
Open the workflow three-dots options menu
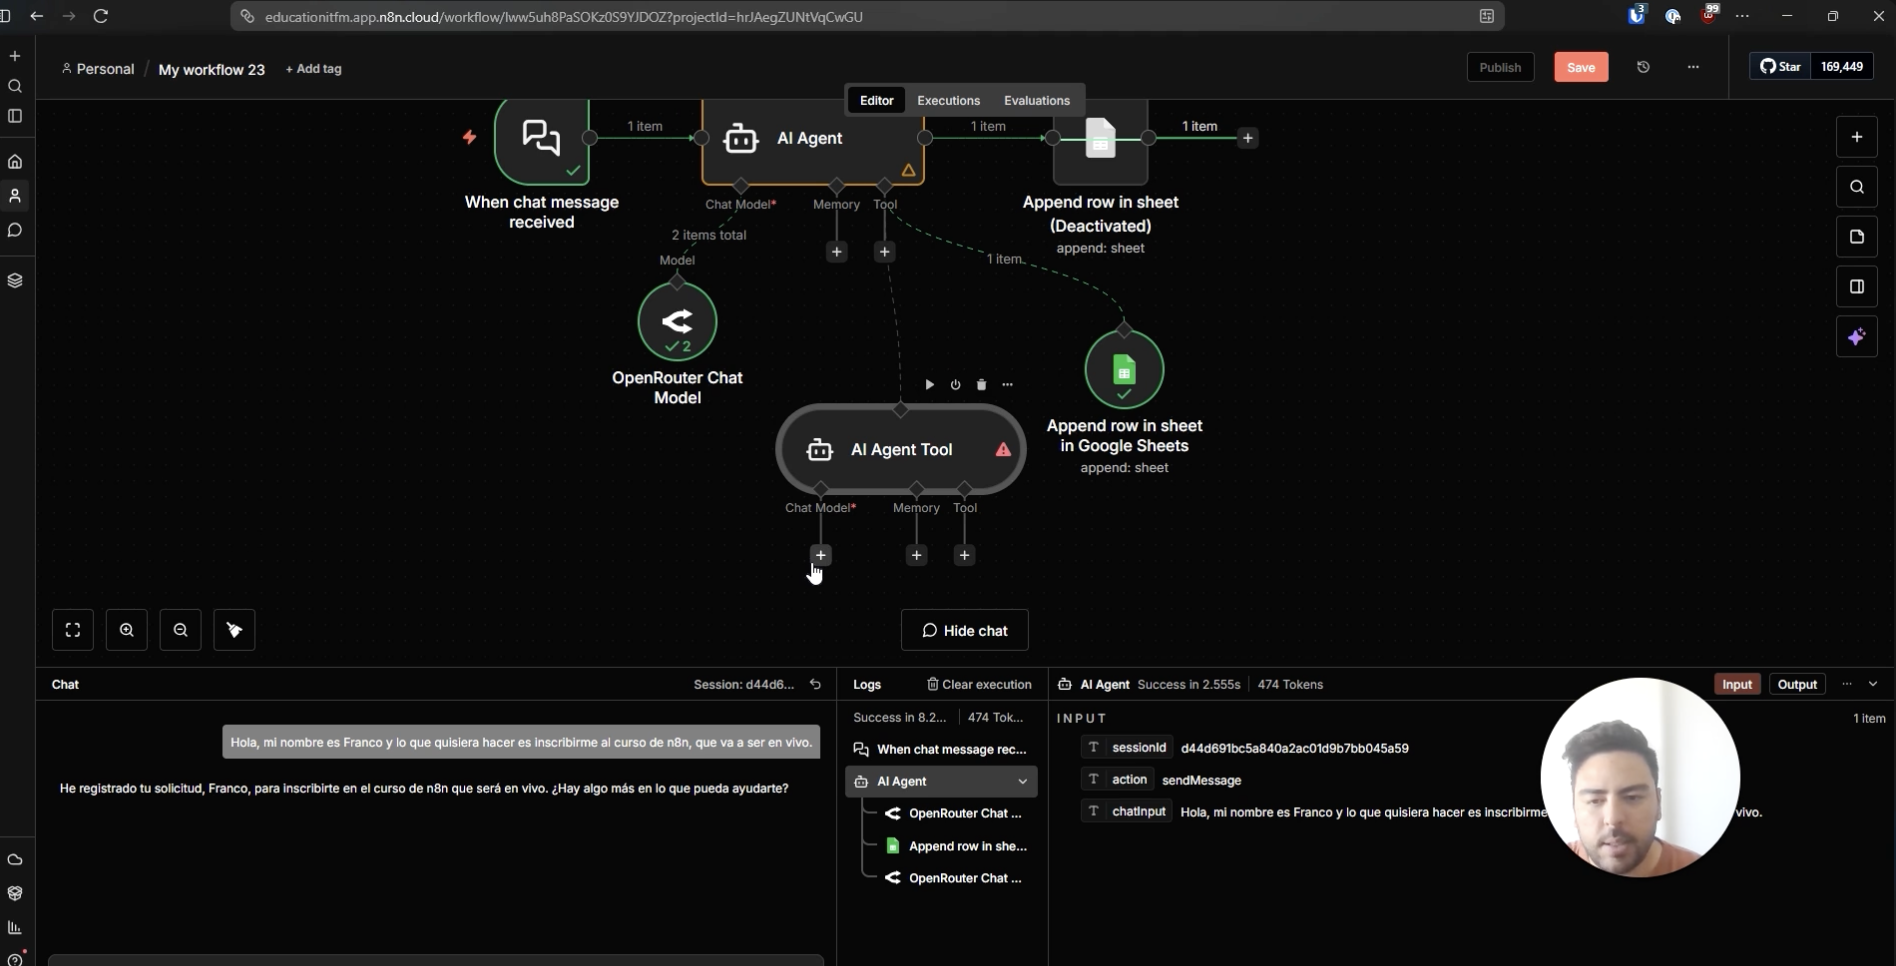(x=1693, y=67)
